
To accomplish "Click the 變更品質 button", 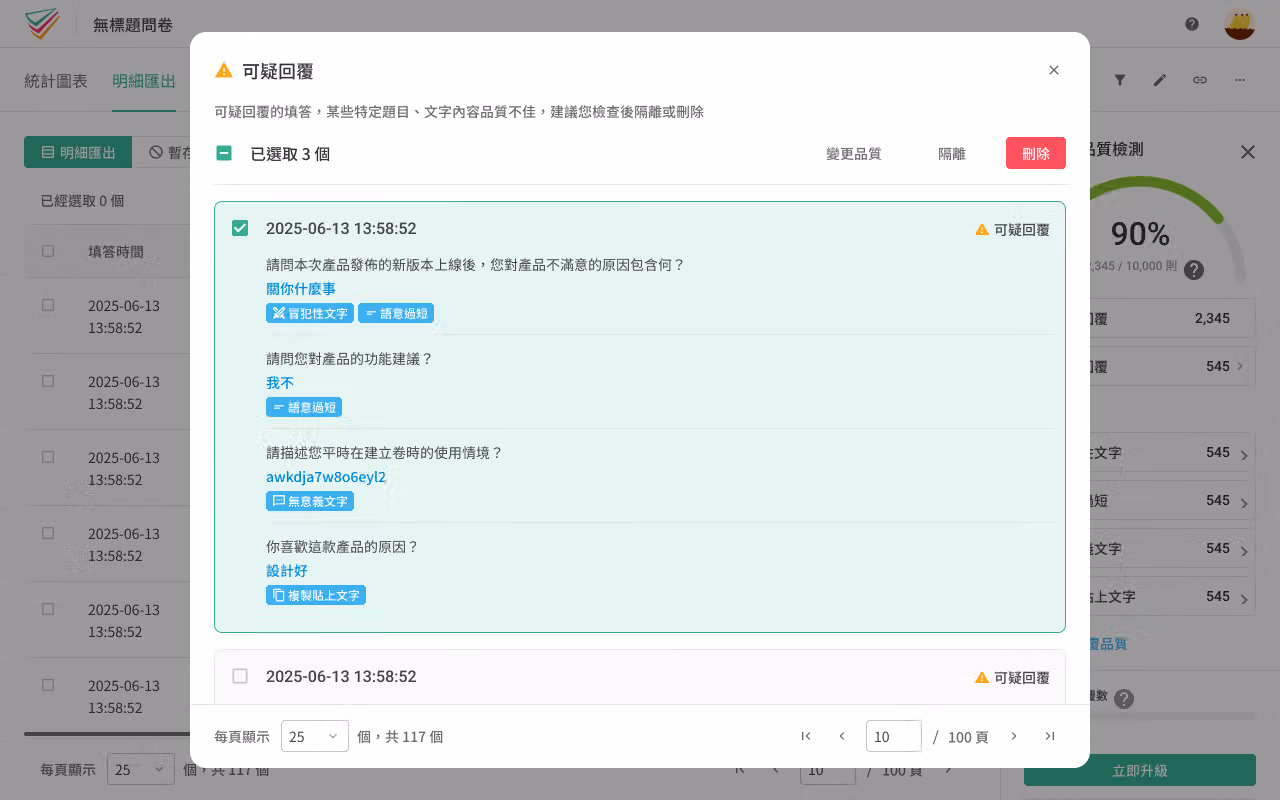I will (x=854, y=153).
